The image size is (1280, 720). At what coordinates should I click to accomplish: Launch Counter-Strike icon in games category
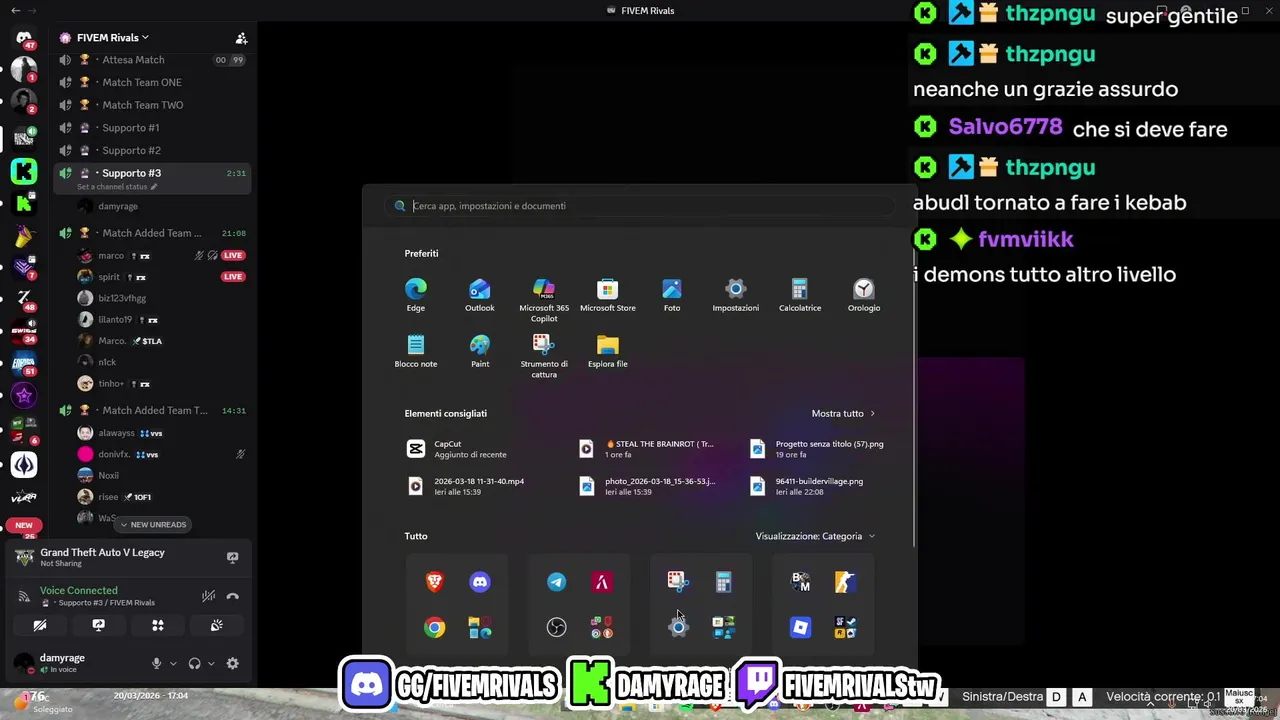point(845,582)
